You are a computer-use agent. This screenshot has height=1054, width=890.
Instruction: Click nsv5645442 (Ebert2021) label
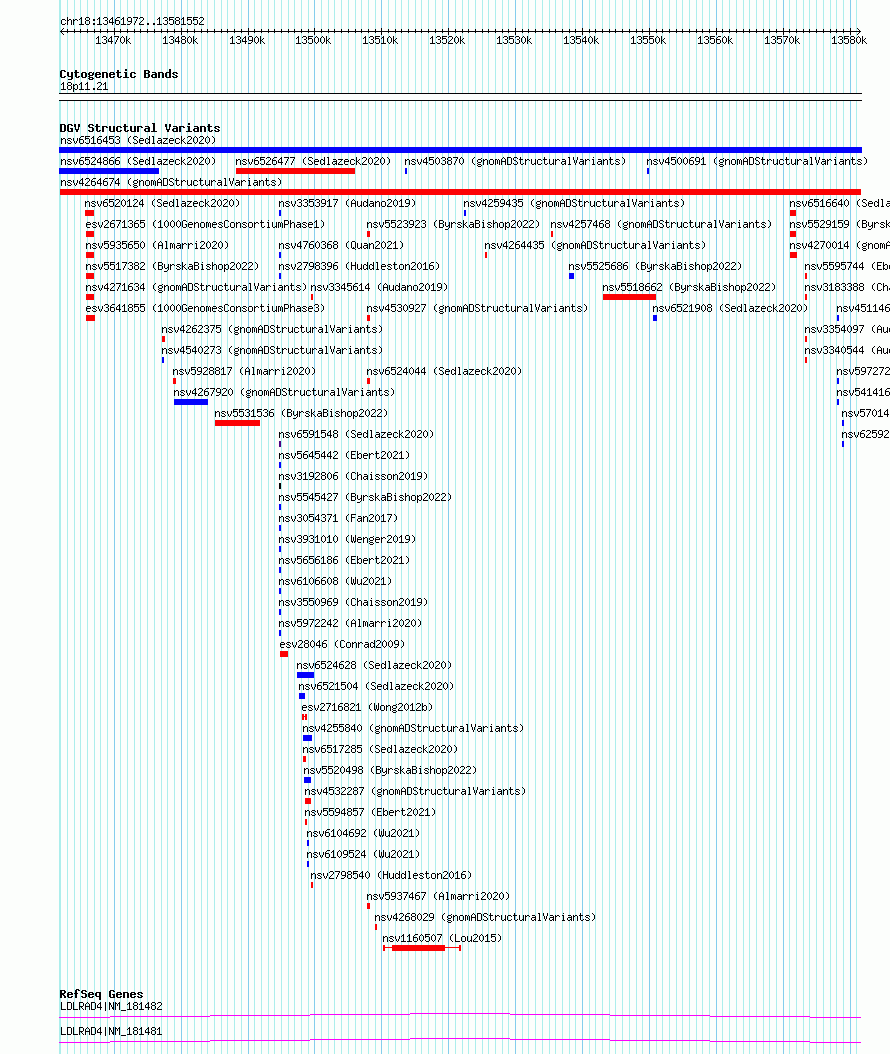tap(344, 455)
